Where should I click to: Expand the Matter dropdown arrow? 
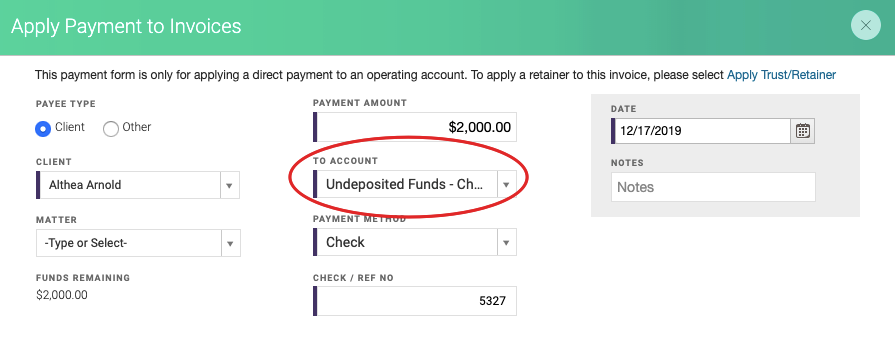coord(230,244)
